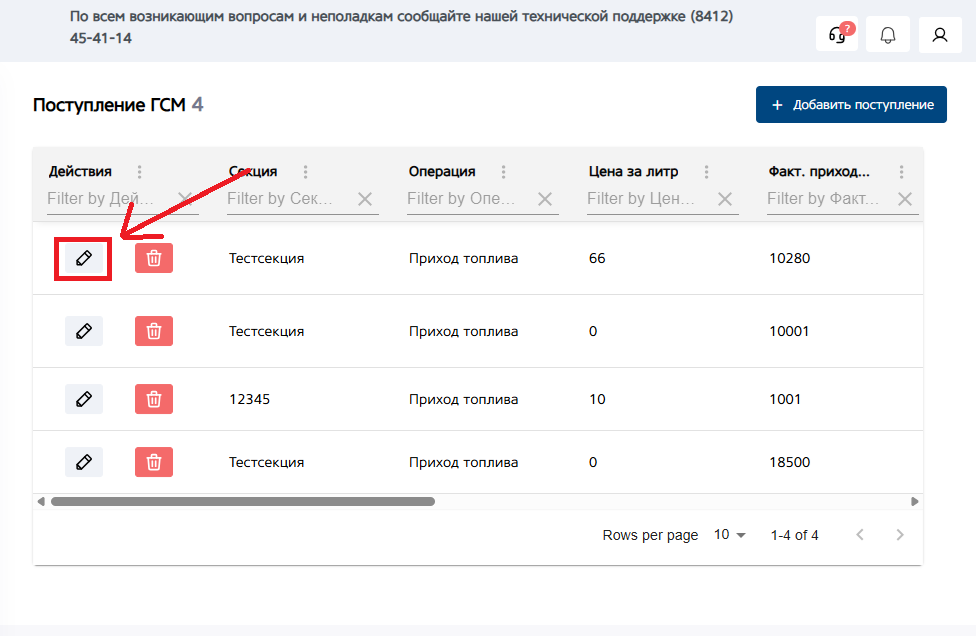Image resolution: width=976 pixels, height=636 pixels.
Task: Open Секция column menu dots
Action: click(x=305, y=172)
